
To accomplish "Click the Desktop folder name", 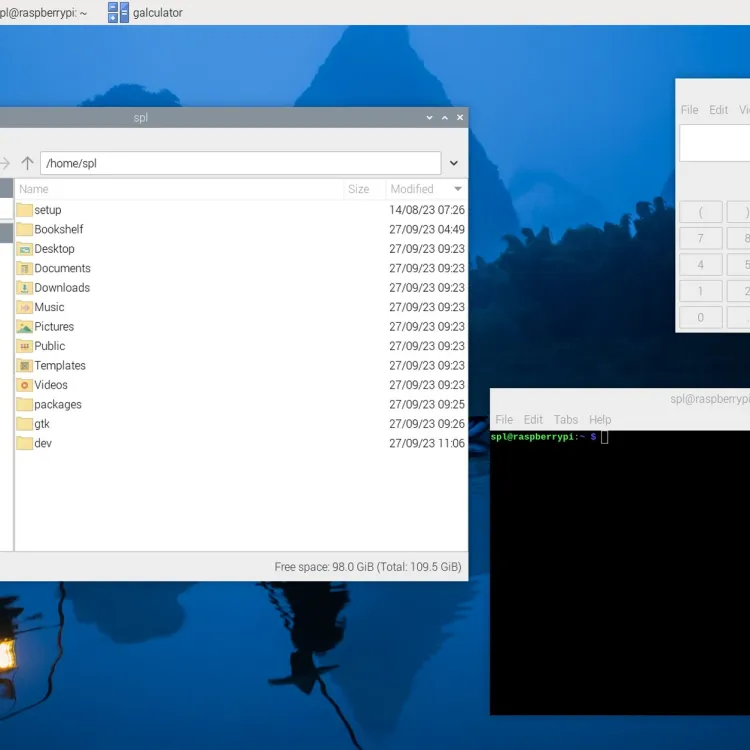I will pos(55,249).
